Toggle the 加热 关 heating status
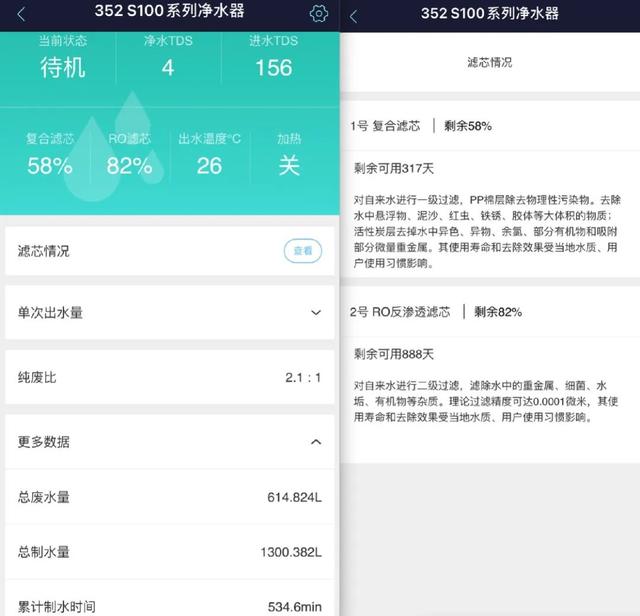The image size is (640, 616). tap(289, 166)
